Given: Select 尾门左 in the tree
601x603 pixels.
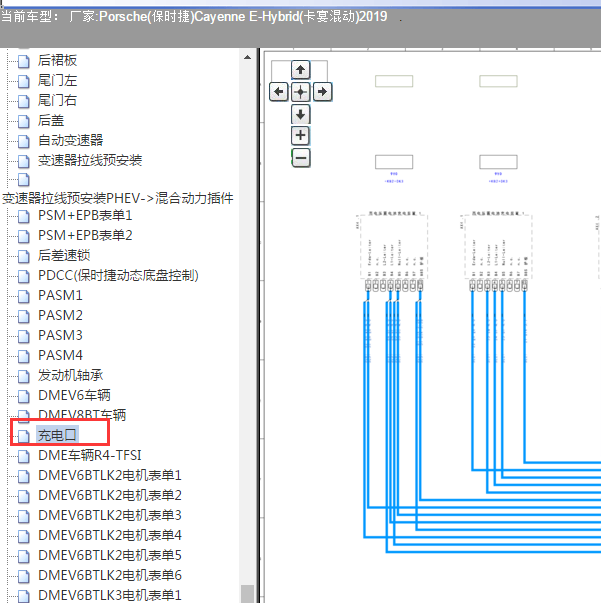Looking at the screenshot, I should tap(57, 80).
